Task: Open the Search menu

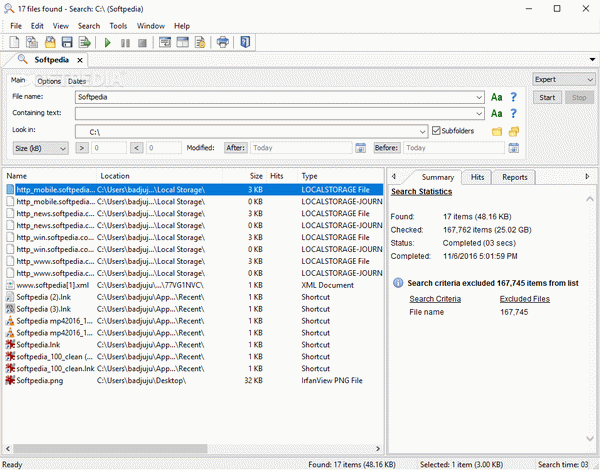Action: tap(89, 26)
